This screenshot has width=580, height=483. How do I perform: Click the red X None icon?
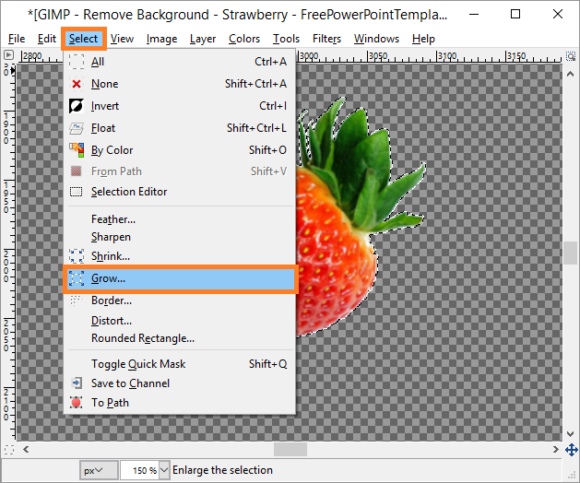[77, 84]
